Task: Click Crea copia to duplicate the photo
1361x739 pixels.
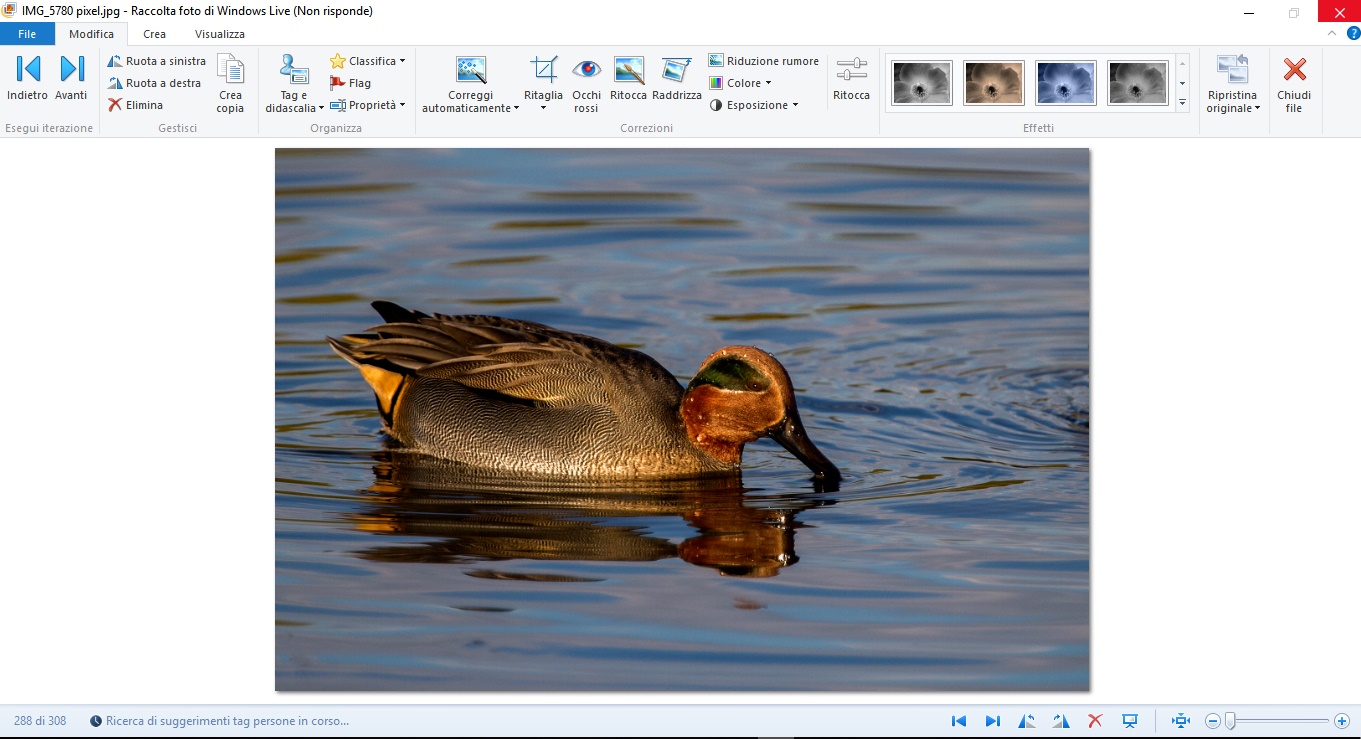Action: [231, 84]
